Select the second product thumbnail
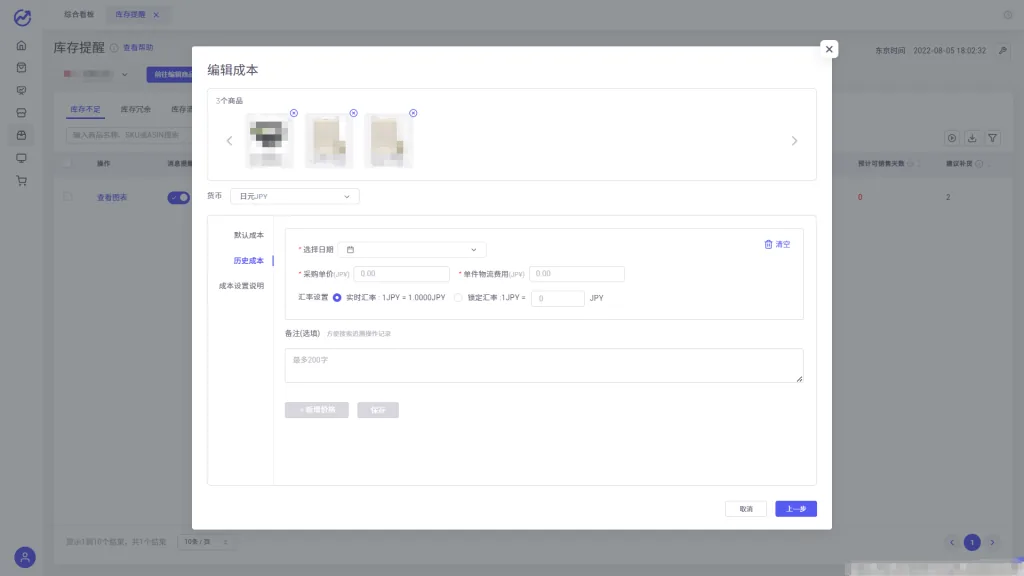The image size is (1024, 576). pos(329,141)
